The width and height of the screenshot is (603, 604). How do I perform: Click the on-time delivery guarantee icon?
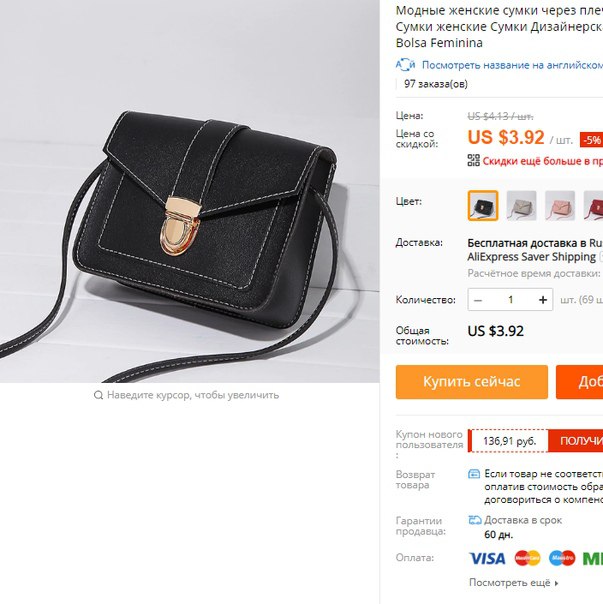[x=475, y=520]
